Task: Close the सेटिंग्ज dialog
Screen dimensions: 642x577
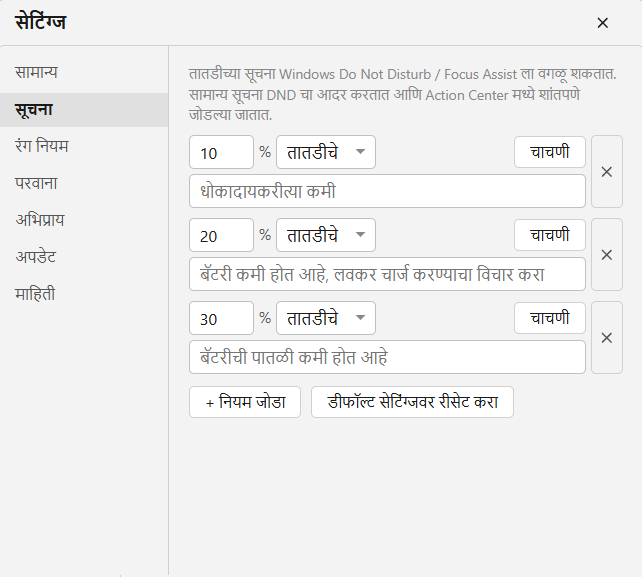Action: point(602,23)
